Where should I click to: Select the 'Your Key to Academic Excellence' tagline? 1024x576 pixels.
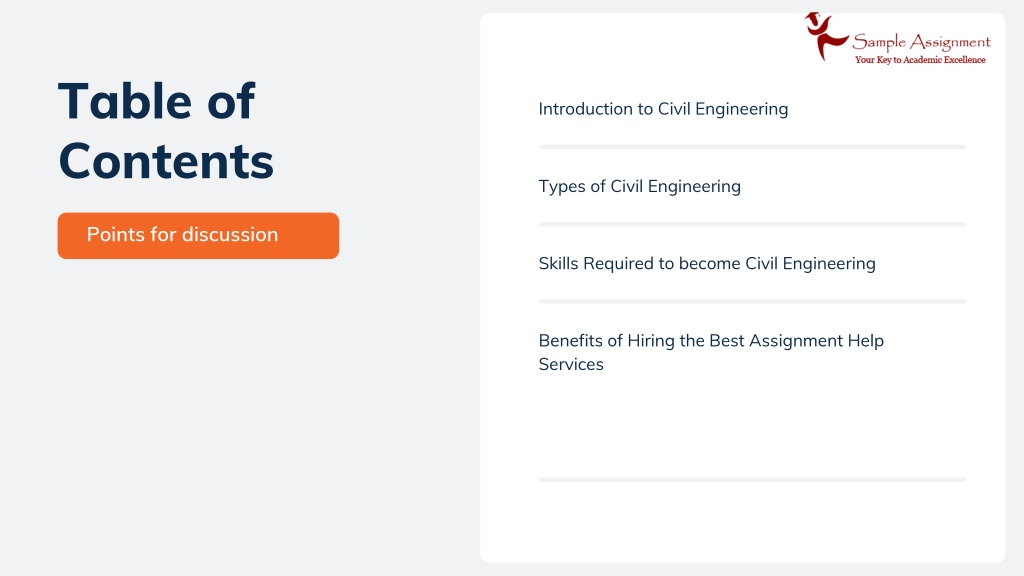[x=920, y=60]
